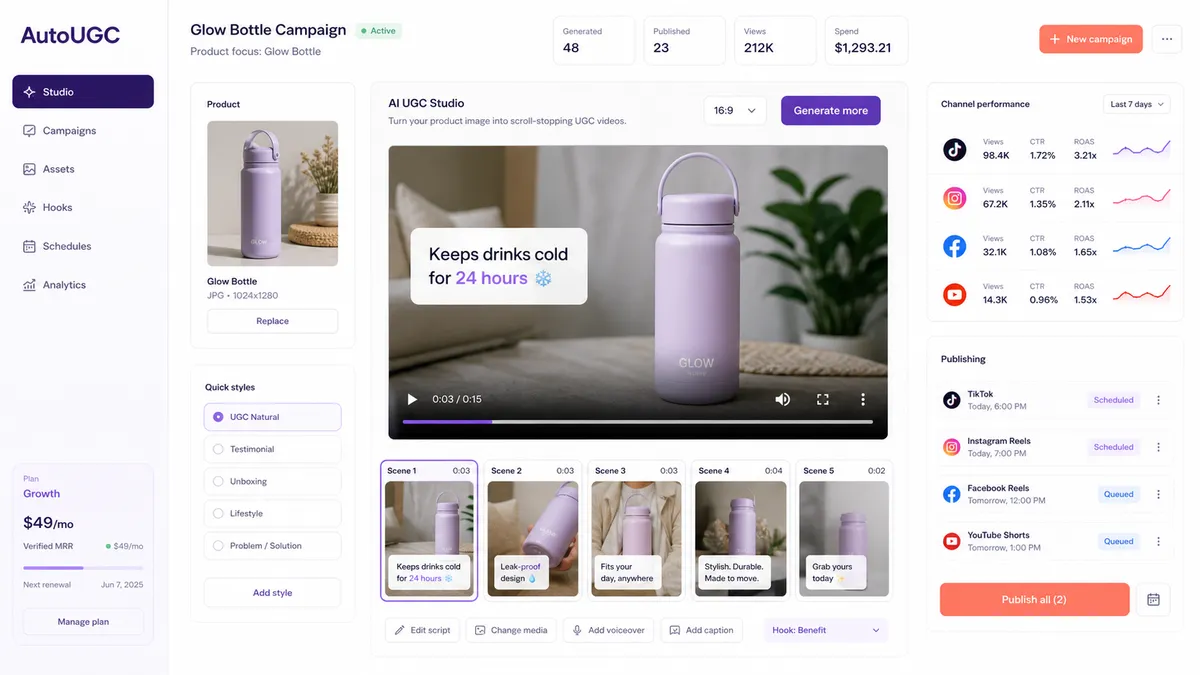This screenshot has height=675, width=1200.
Task: Click Add voiceover below the scenes
Action: click(609, 630)
